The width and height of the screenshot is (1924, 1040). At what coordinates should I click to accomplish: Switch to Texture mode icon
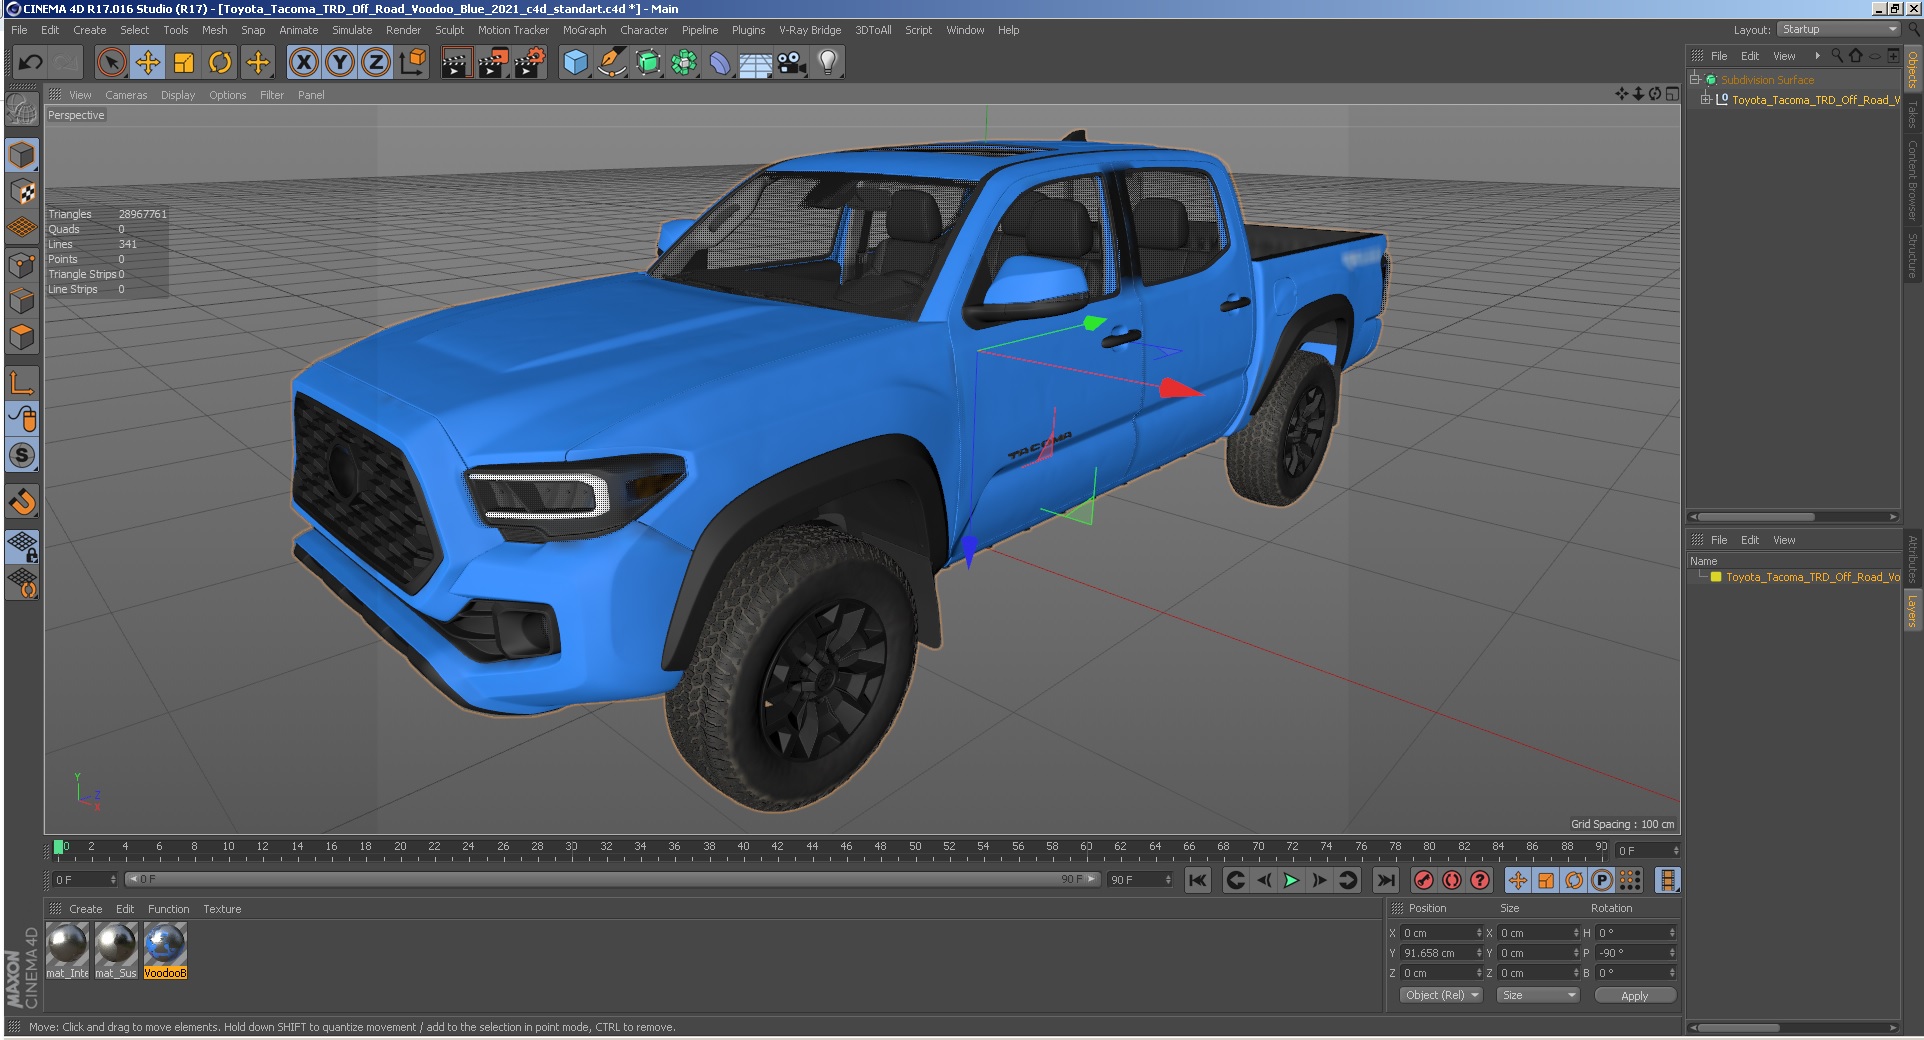22,191
